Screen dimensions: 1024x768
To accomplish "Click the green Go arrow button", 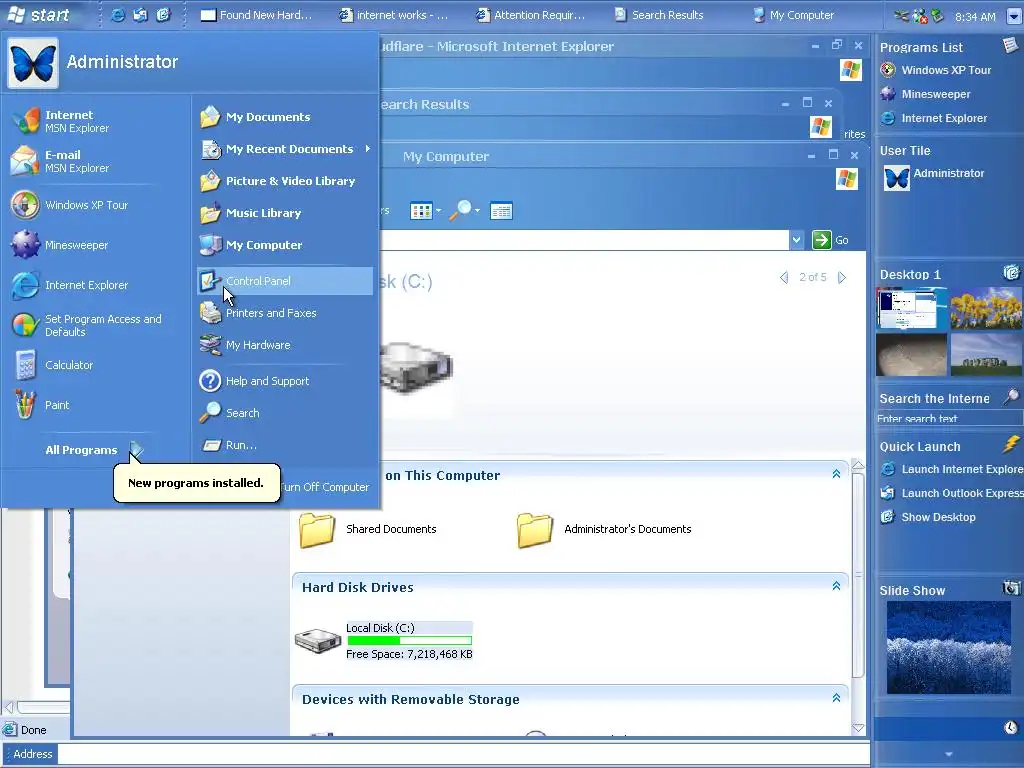I will (821, 240).
